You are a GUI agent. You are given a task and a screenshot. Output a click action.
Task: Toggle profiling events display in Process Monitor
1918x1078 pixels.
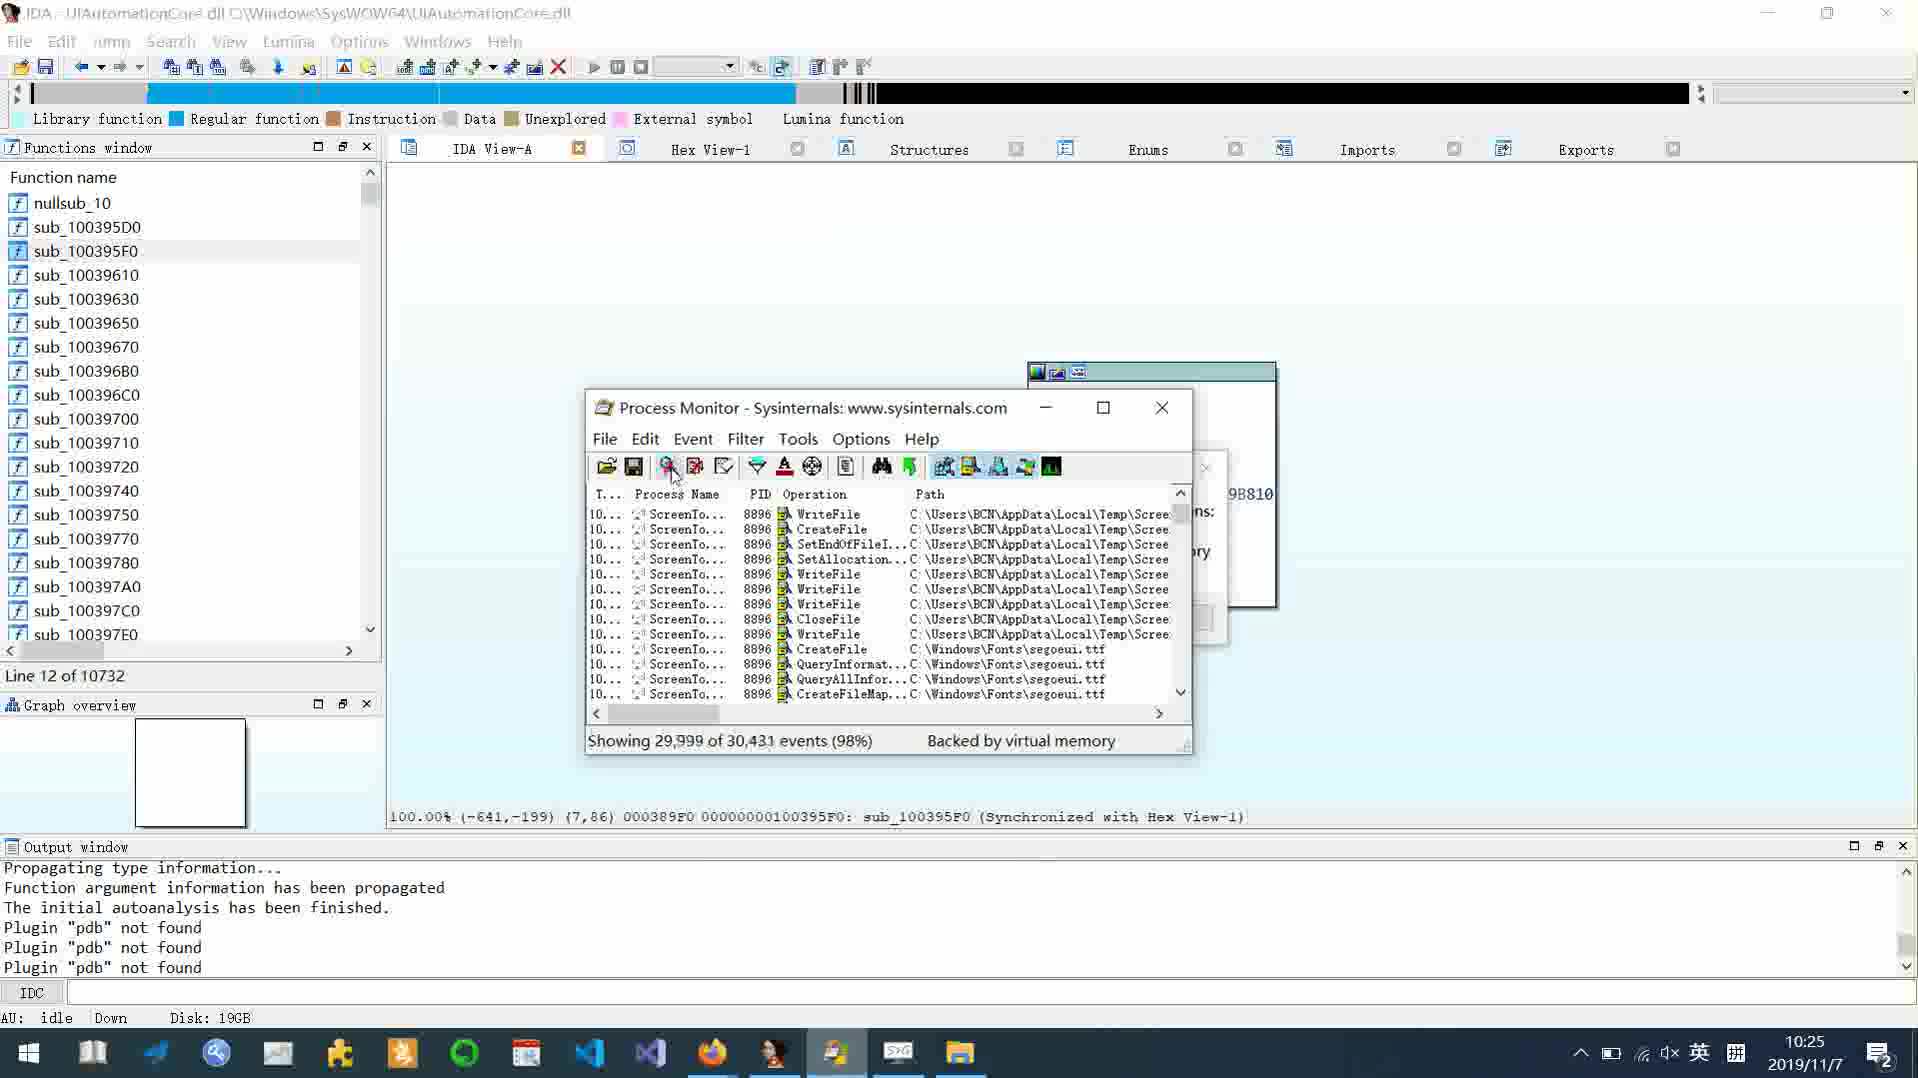pos(1051,467)
